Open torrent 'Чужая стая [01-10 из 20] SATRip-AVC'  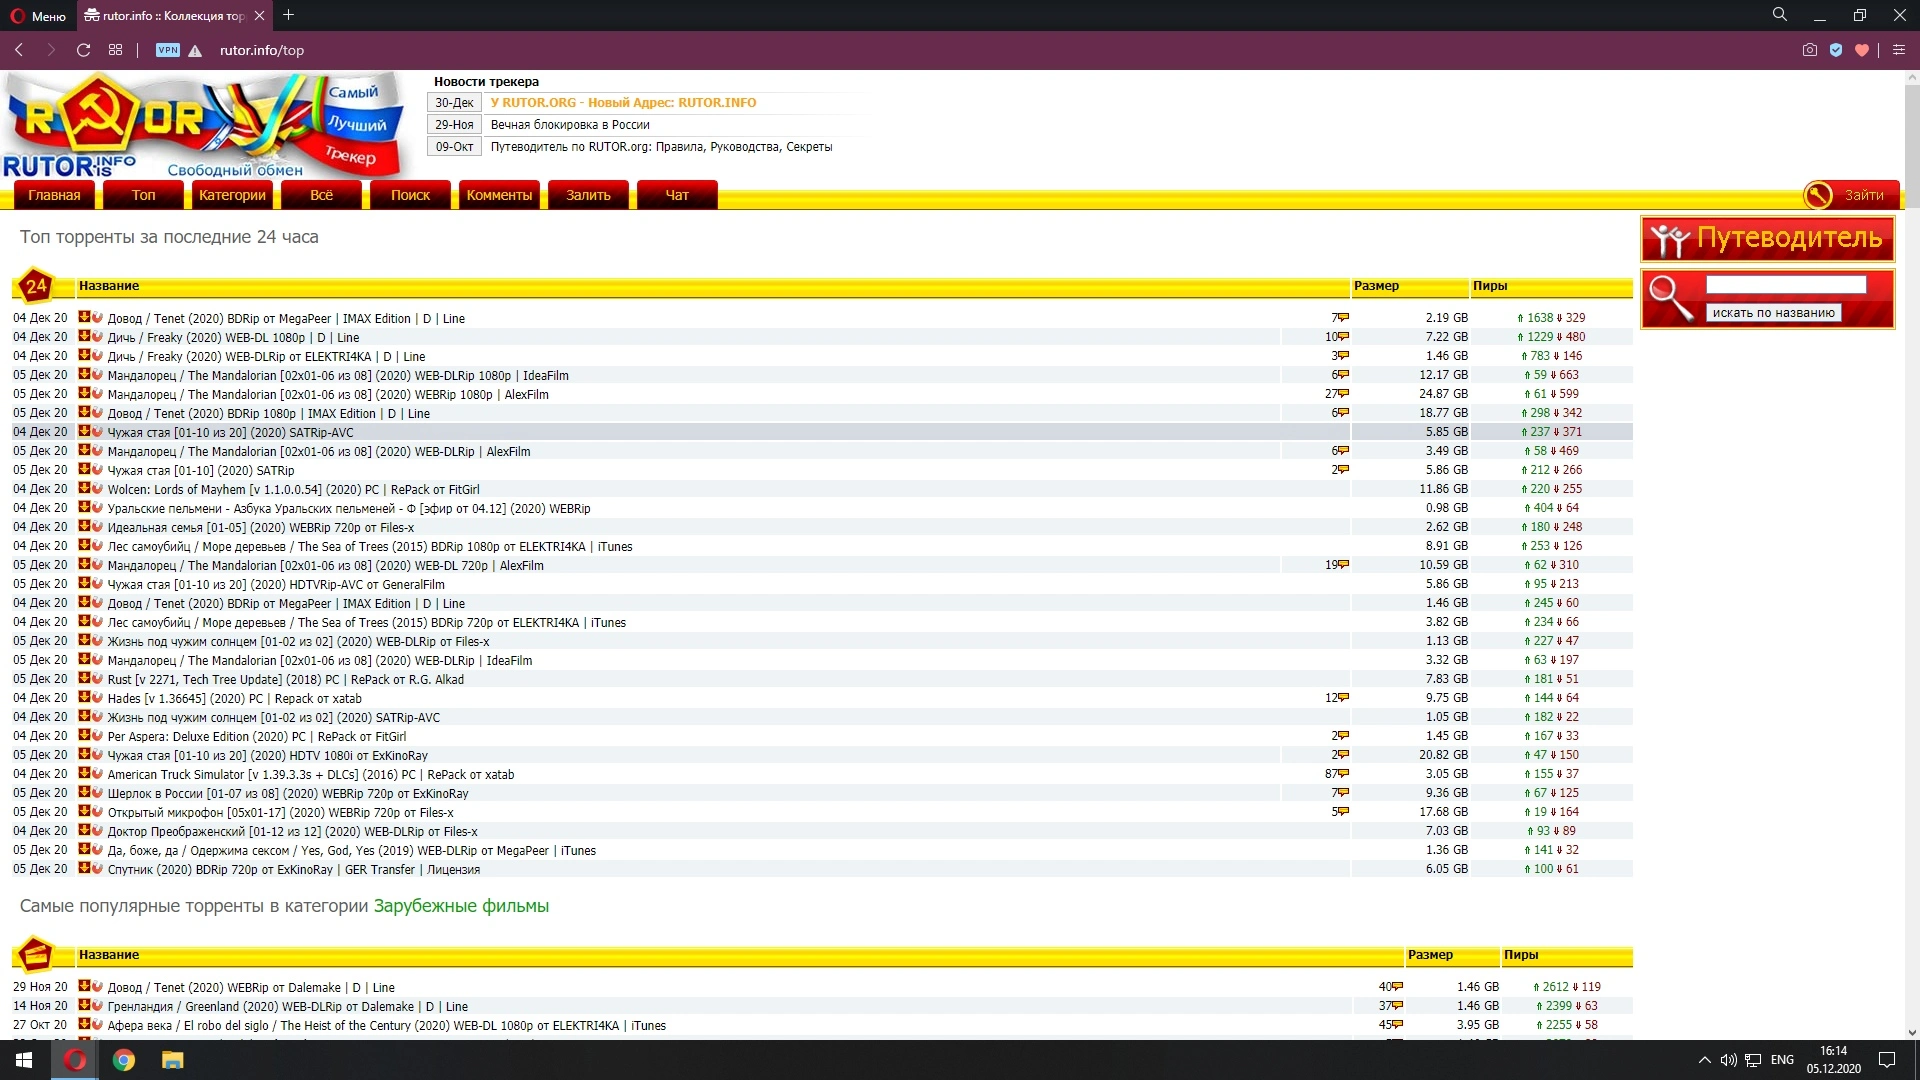click(230, 433)
